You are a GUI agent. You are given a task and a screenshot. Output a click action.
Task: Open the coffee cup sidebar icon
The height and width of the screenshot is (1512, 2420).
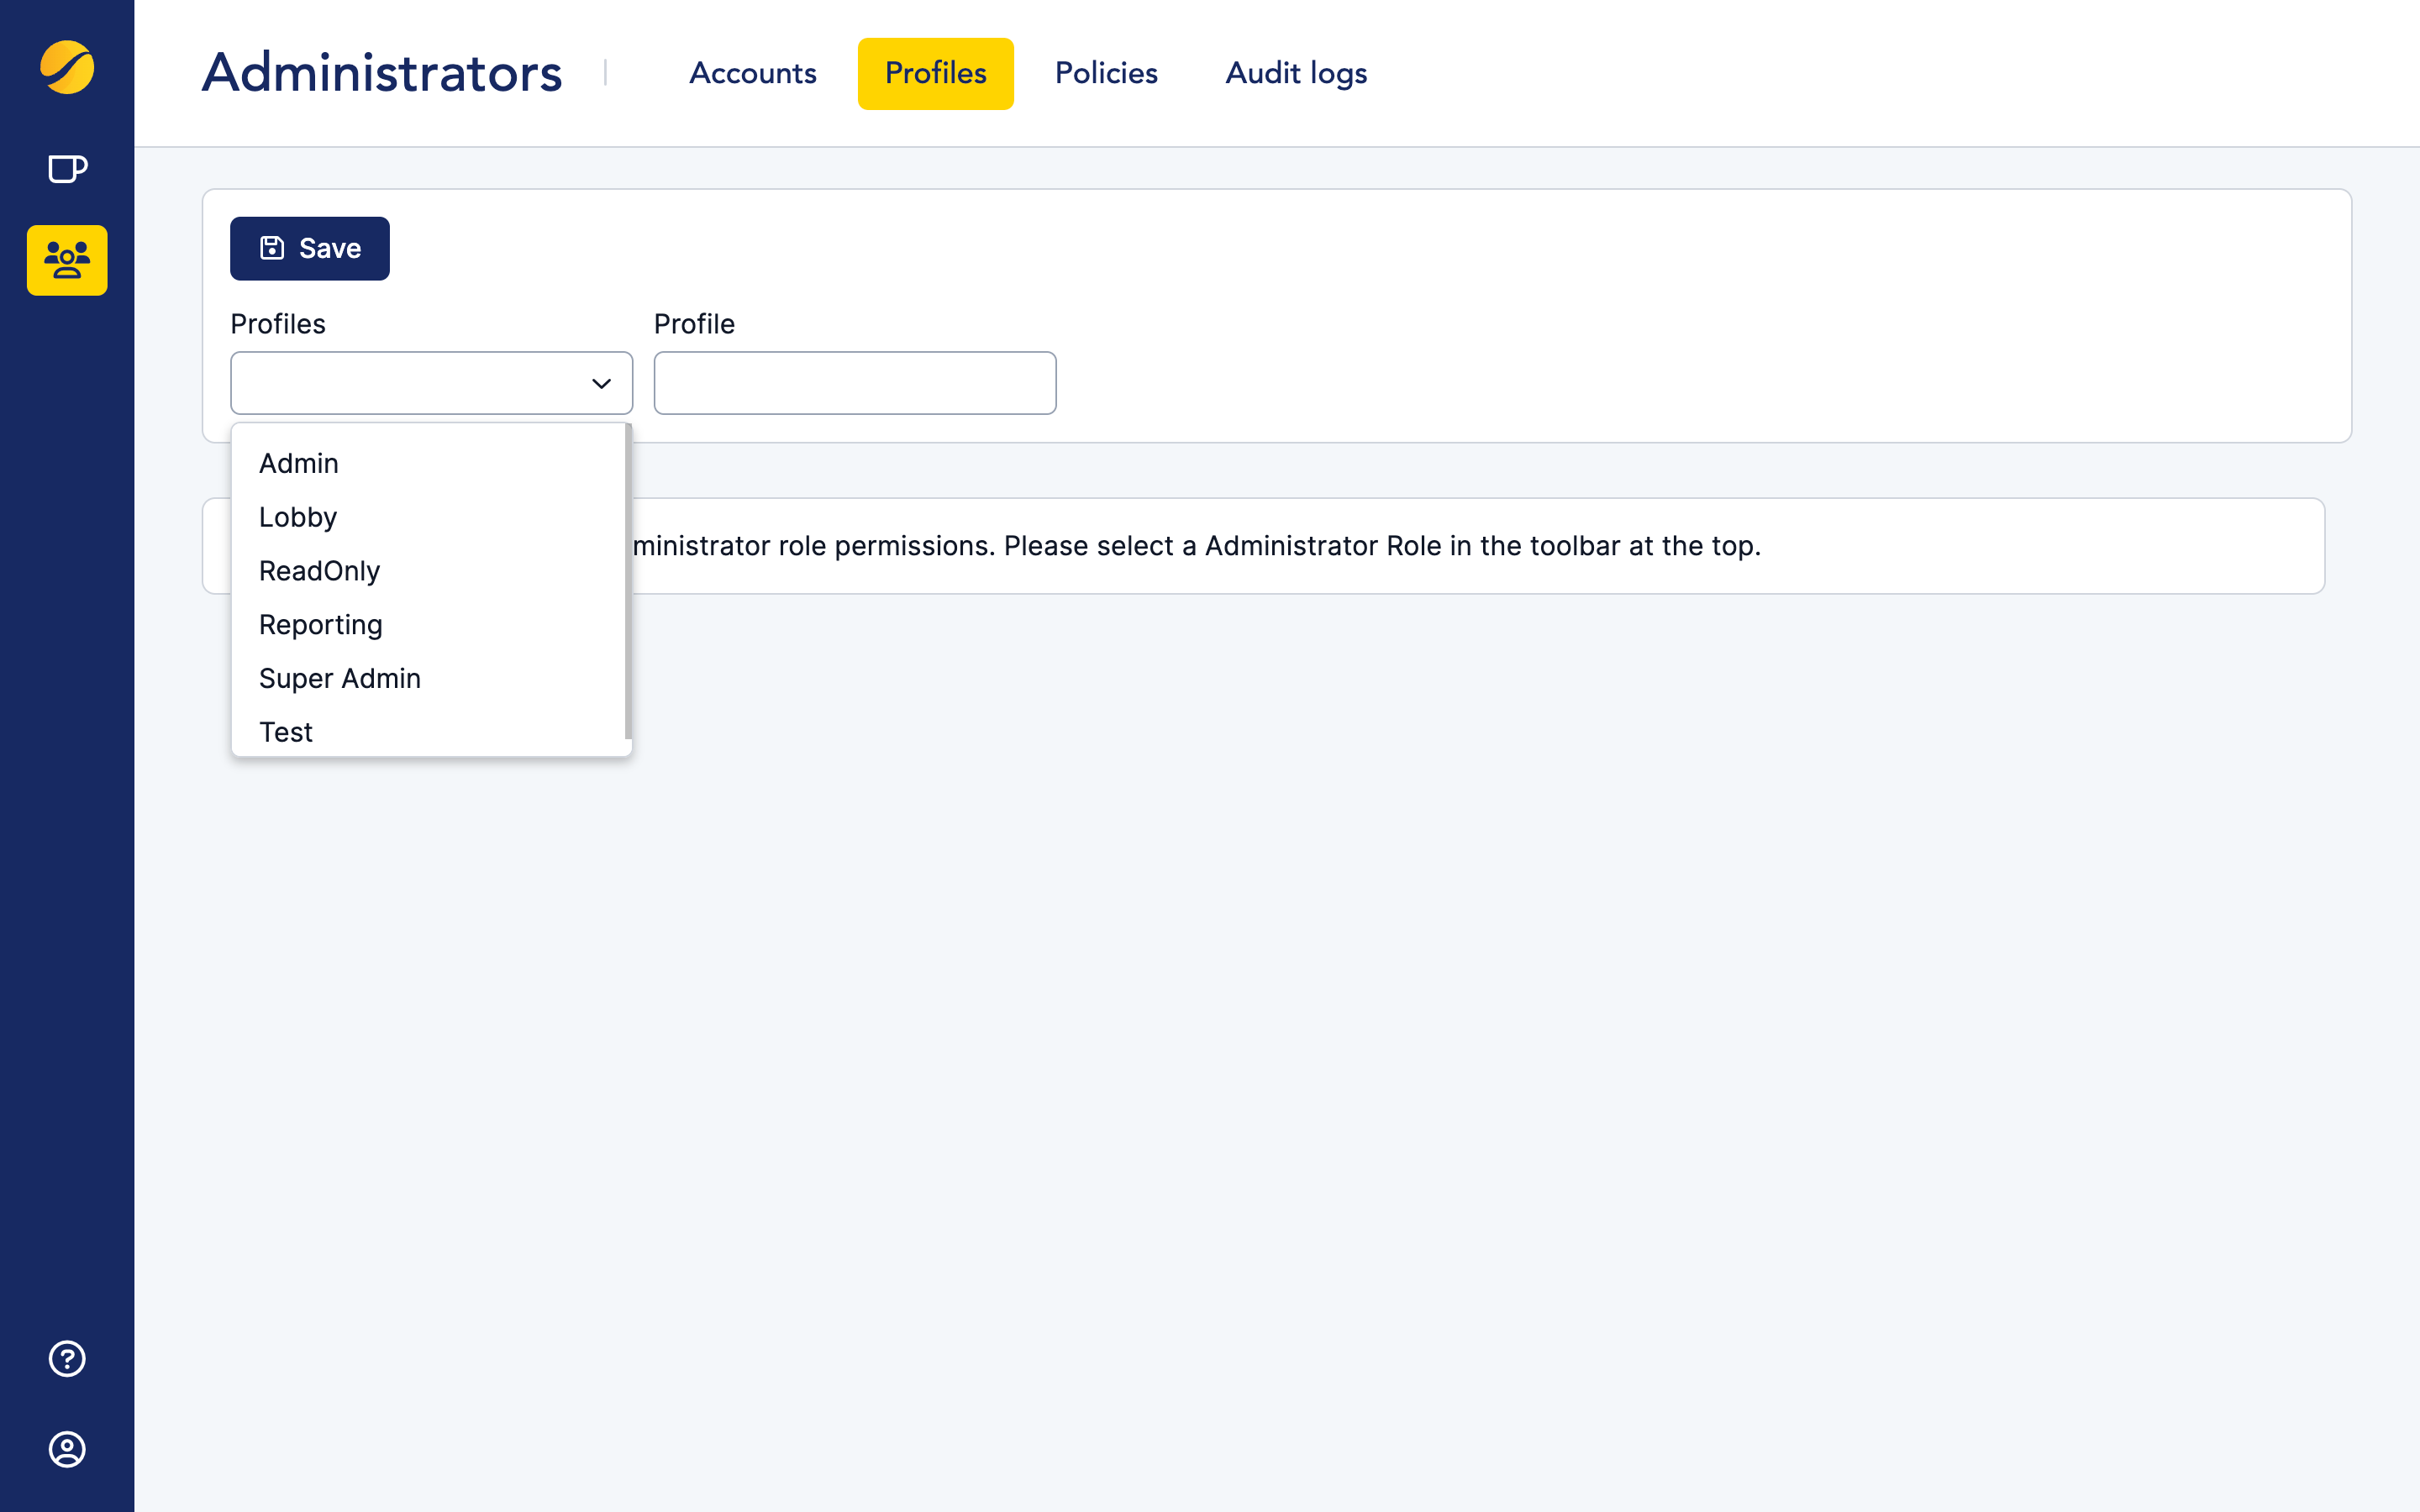pyautogui.click(x=67, y=169)
